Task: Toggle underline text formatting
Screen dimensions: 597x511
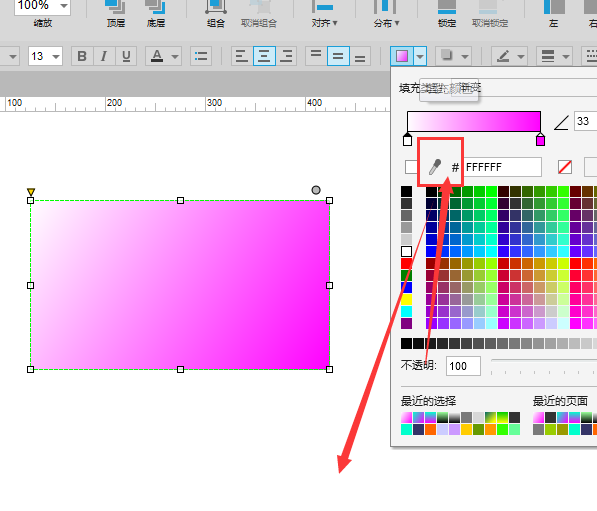Action: click(126, 56)
